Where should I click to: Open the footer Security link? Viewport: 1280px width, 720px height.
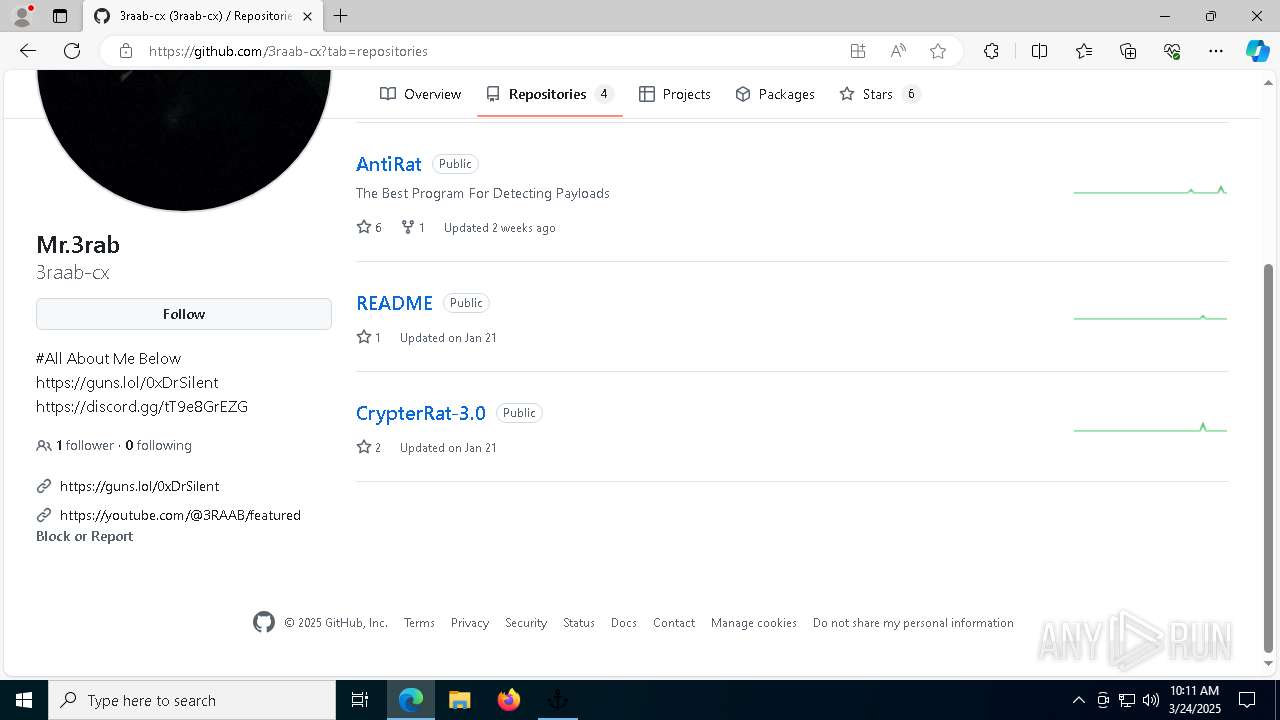526,623
